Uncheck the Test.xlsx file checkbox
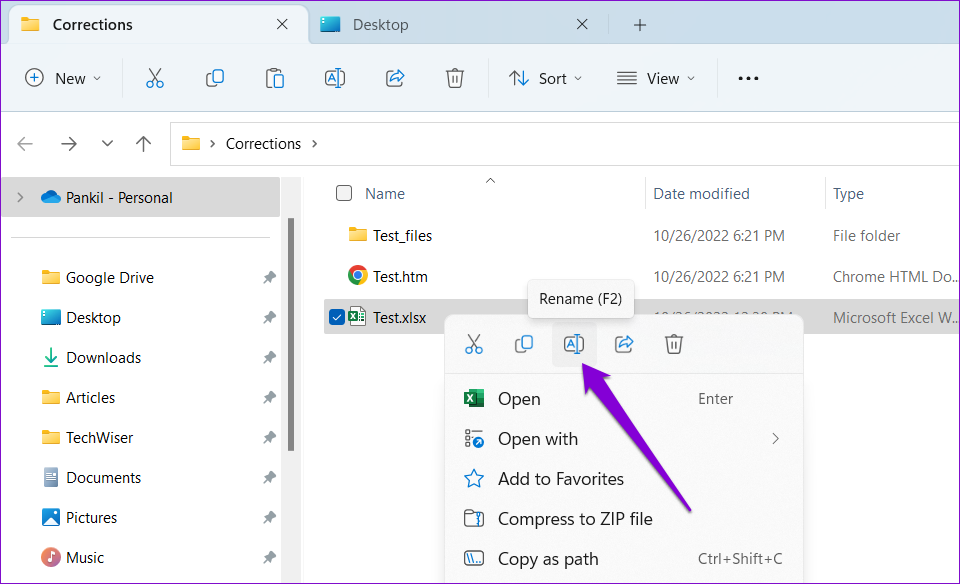The width and height of the screenshot is (960, 584). pos(337,317)
